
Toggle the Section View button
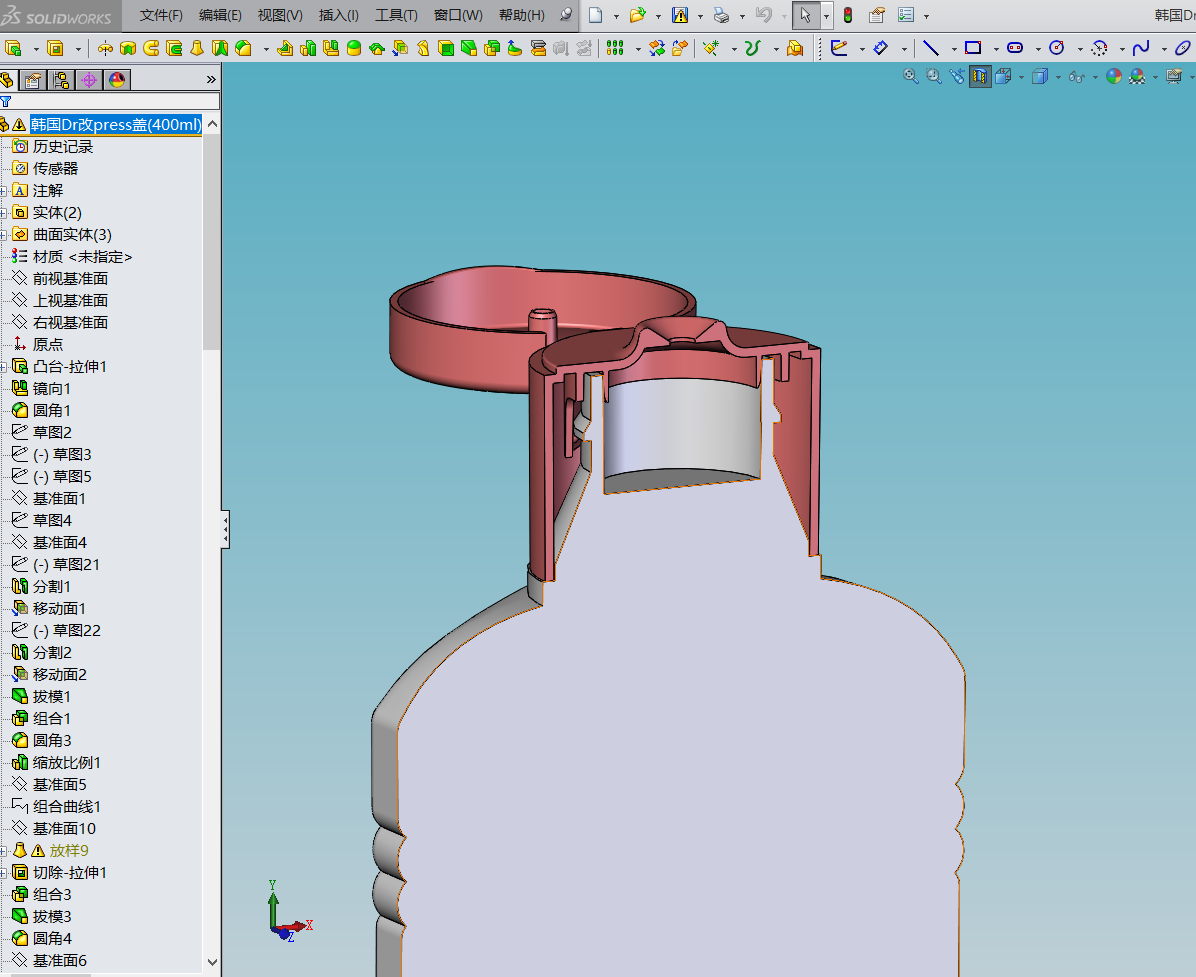tap(980, 76)
